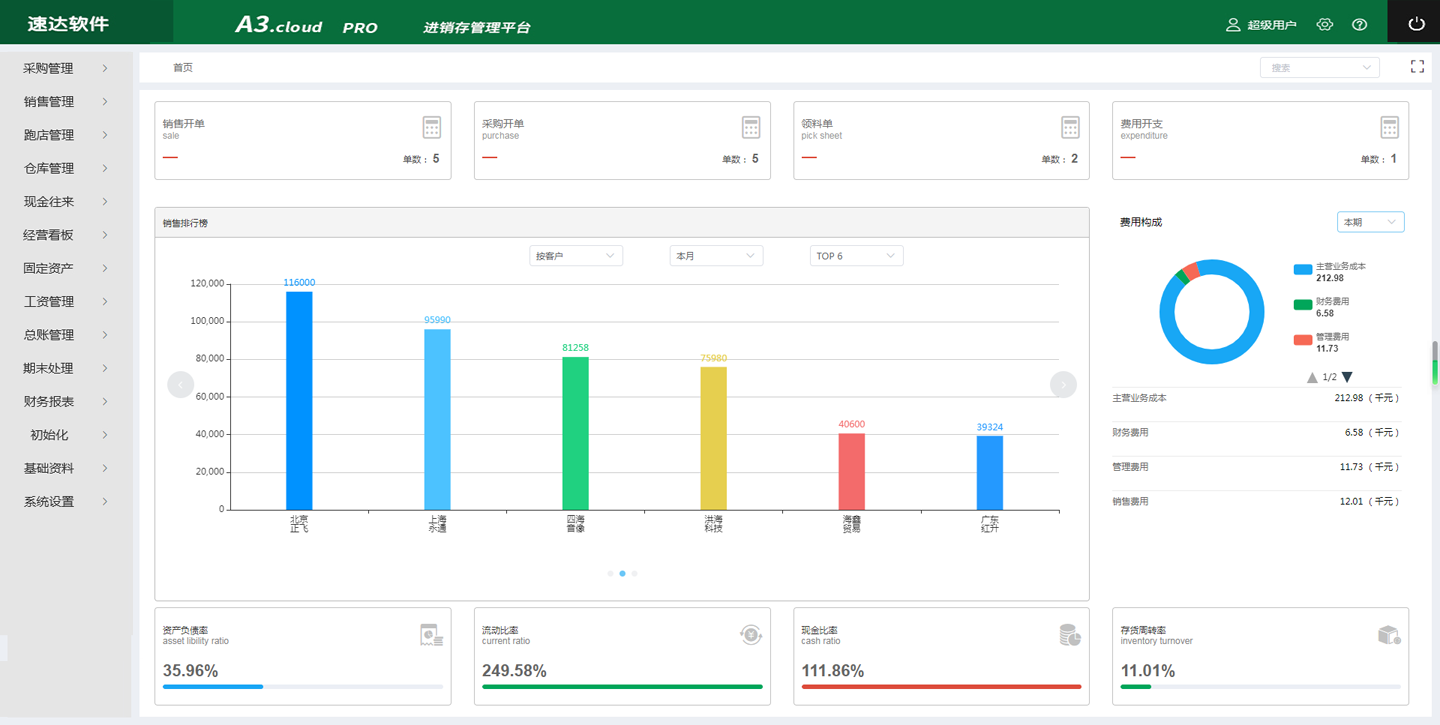Click calculator icon on 领料单 card

click(x=1070, y=127)
